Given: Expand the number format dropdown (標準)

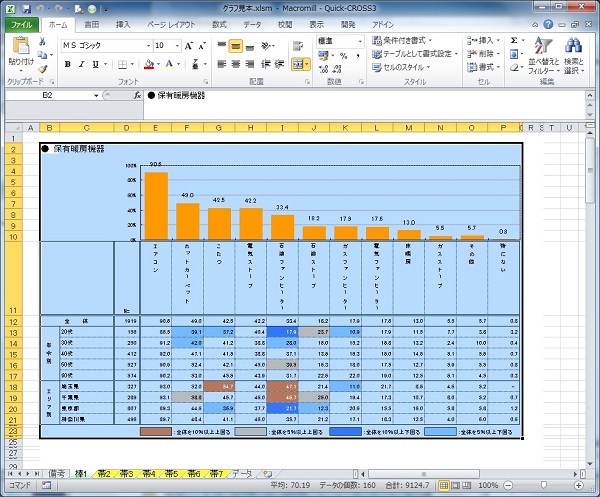Looking at the screenshot, I should [360, 41].
